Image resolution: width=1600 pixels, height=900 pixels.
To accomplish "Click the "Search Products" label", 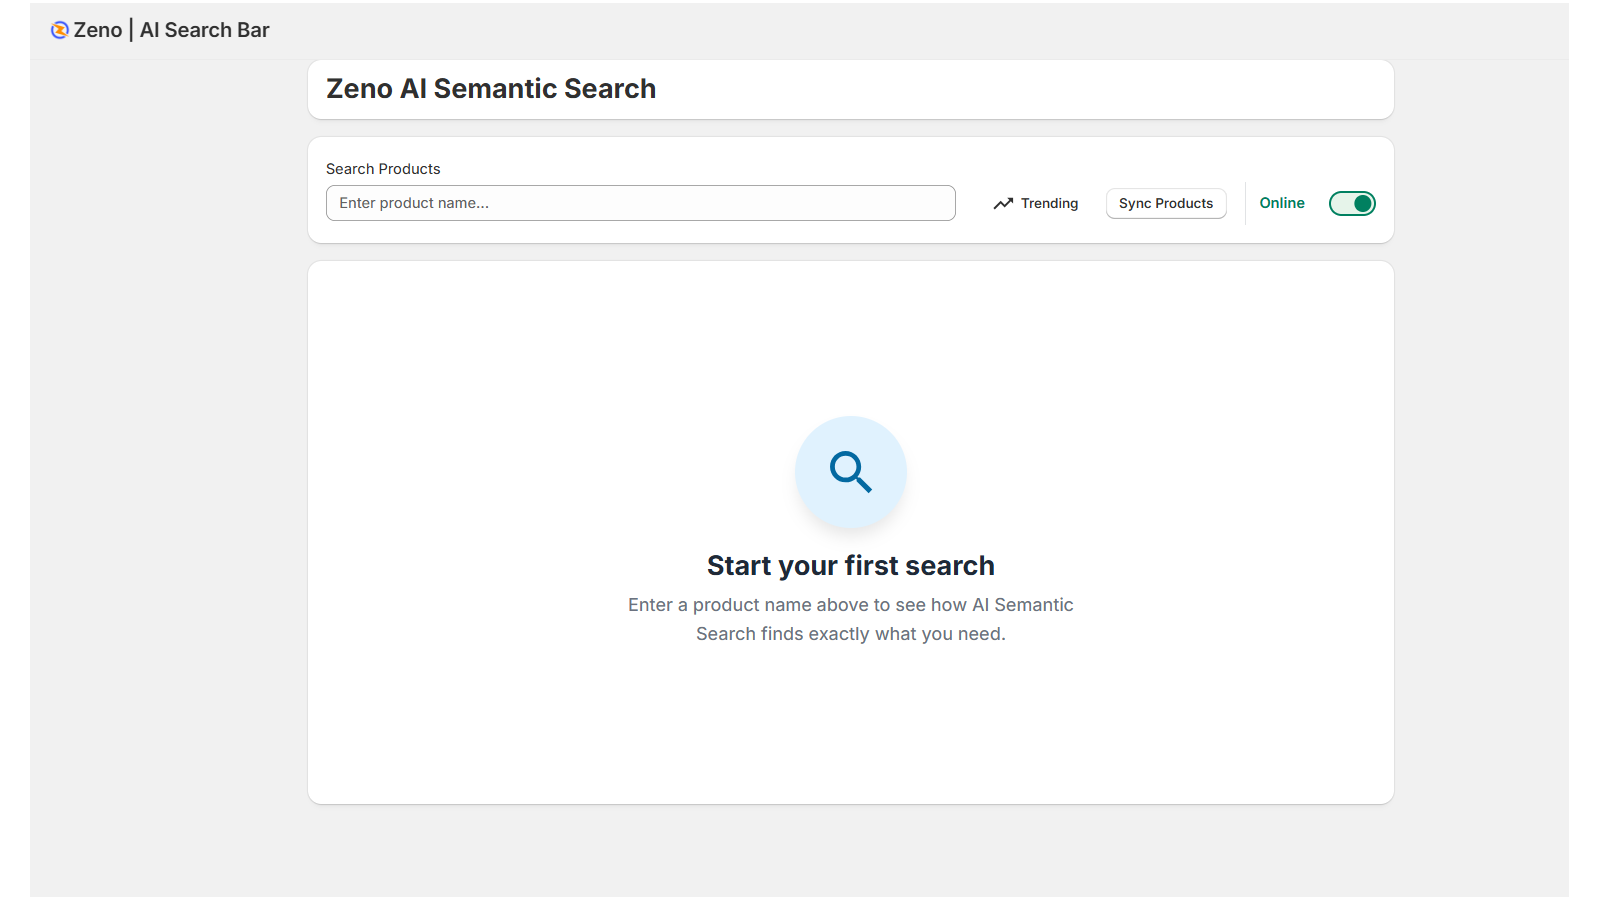I will pyautogui.click(x=383, y=168).
